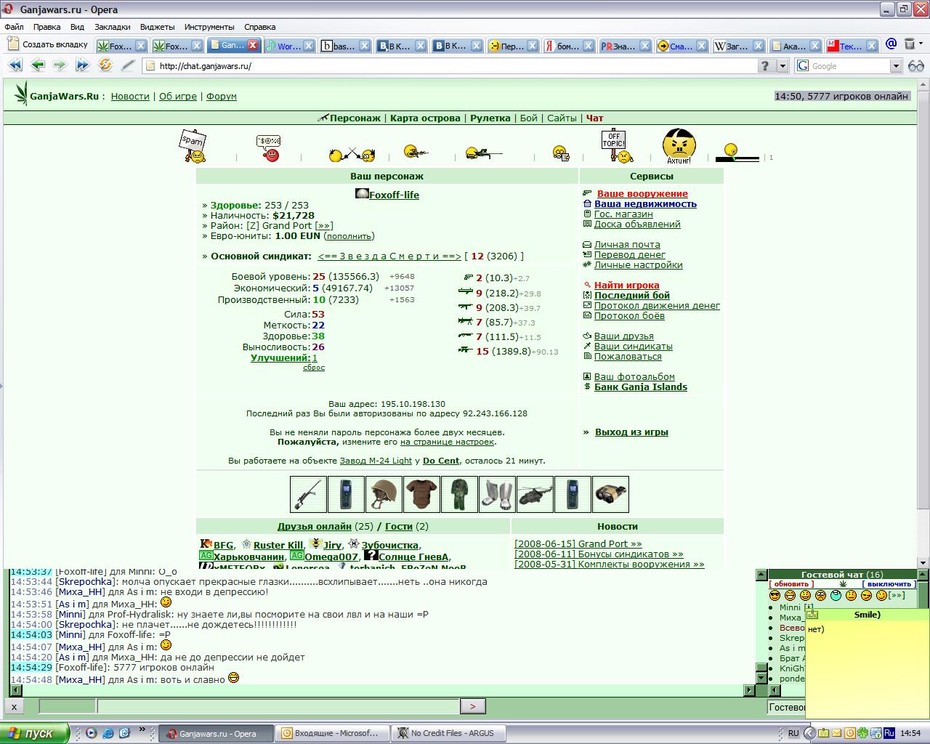The width and height of the screenshot is (930, 744).
Task: Click the x button left of chat input
Action: (x=14, y=707)
